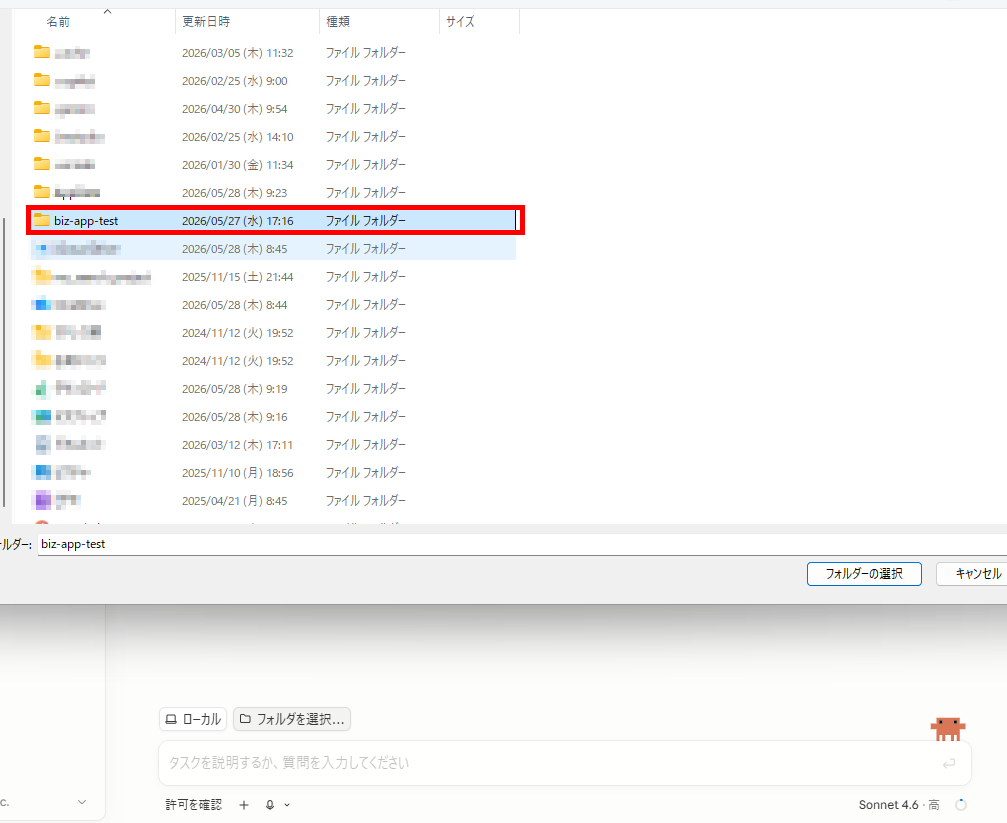Screen dimensions: 1007x823
Task: Click the plus icon to add attachment
Action: (x=244, y=804)
